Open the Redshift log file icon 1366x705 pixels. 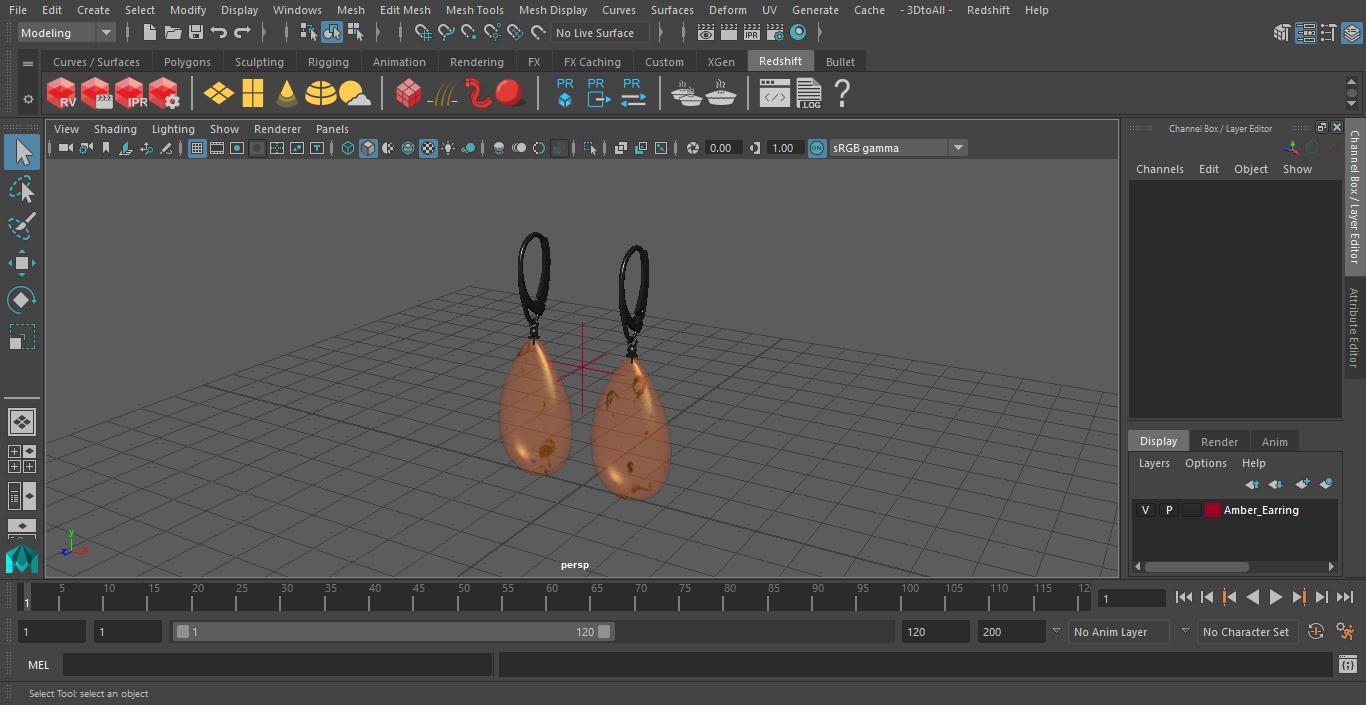click(x=808, y=94)
